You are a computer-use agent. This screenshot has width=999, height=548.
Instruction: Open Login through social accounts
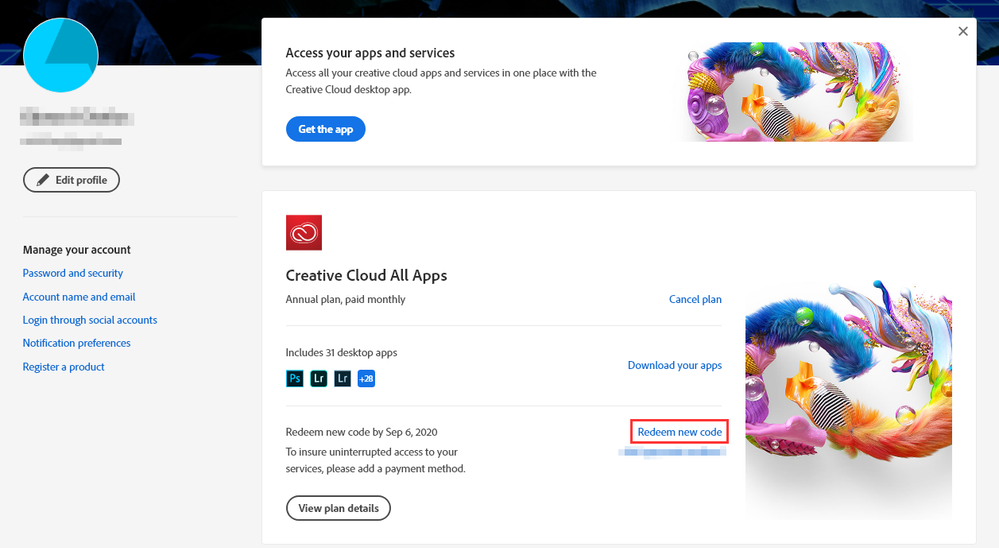pyautogui.click(x=90, y=320)
